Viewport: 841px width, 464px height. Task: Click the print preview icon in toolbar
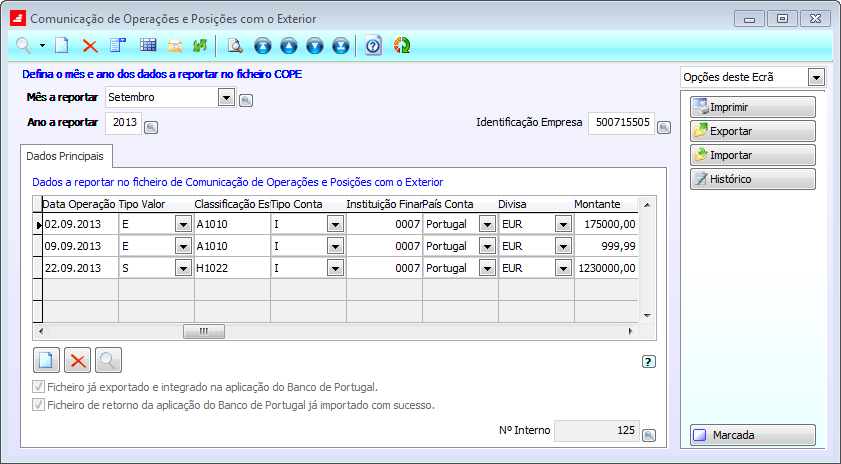click(x=235, y=45)
